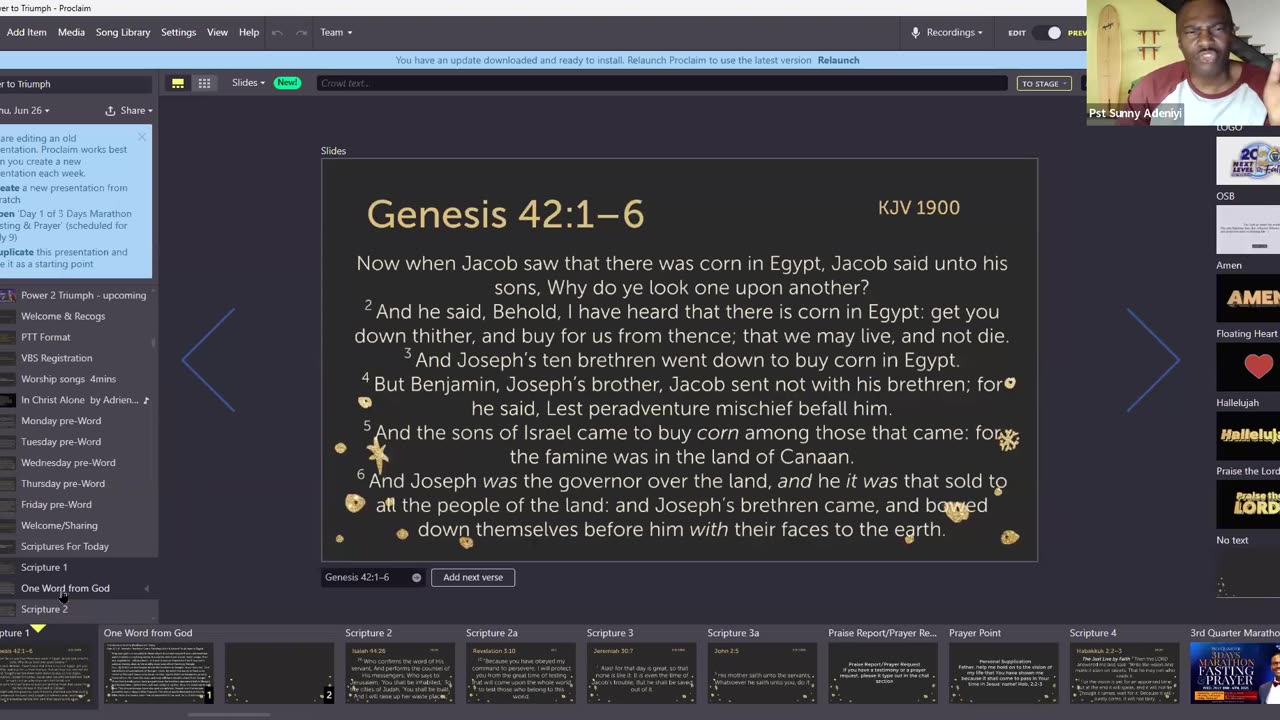This screenshot has width=1280, height=720.
Task: Select Scripture 3 Jeremiah 30:7 thumbnail
Action: [x=641, y=673]
